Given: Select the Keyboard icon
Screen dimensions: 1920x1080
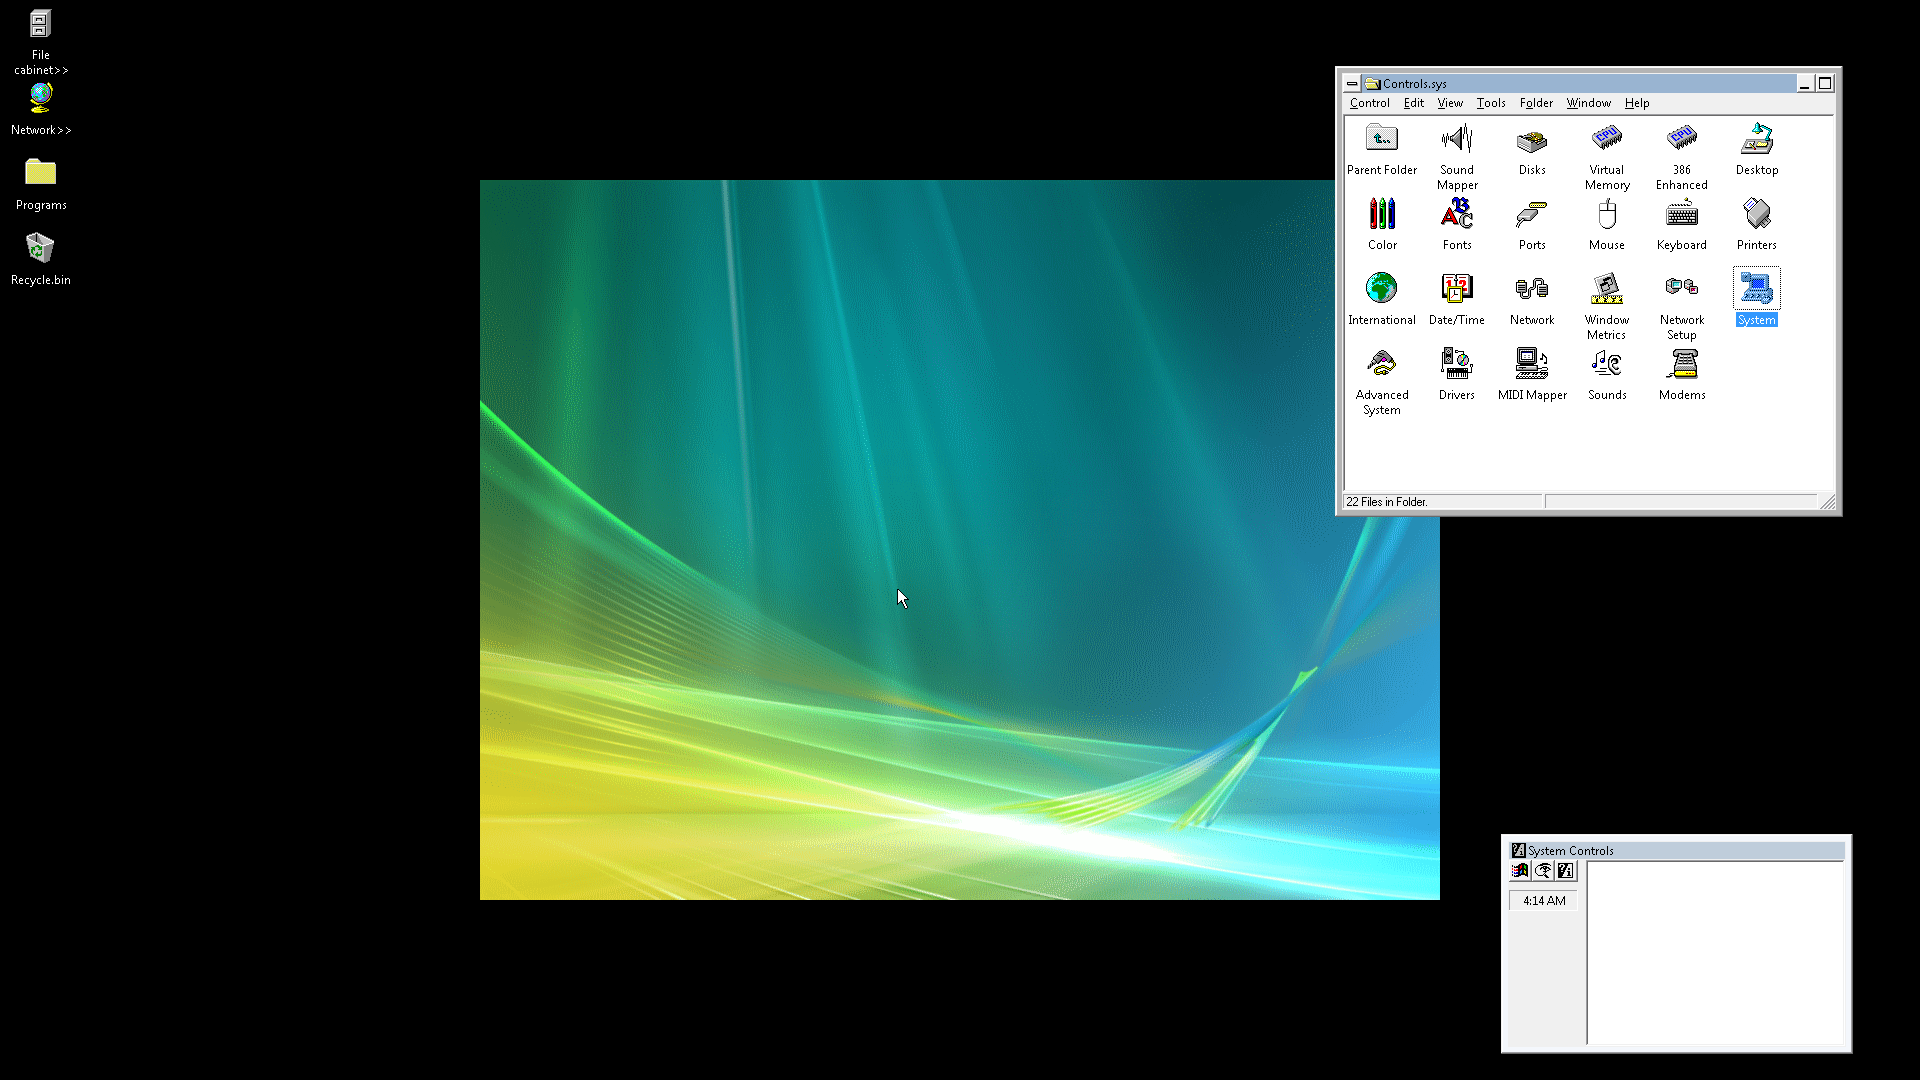Looking at the screenshot, I should pos(1682,213).
